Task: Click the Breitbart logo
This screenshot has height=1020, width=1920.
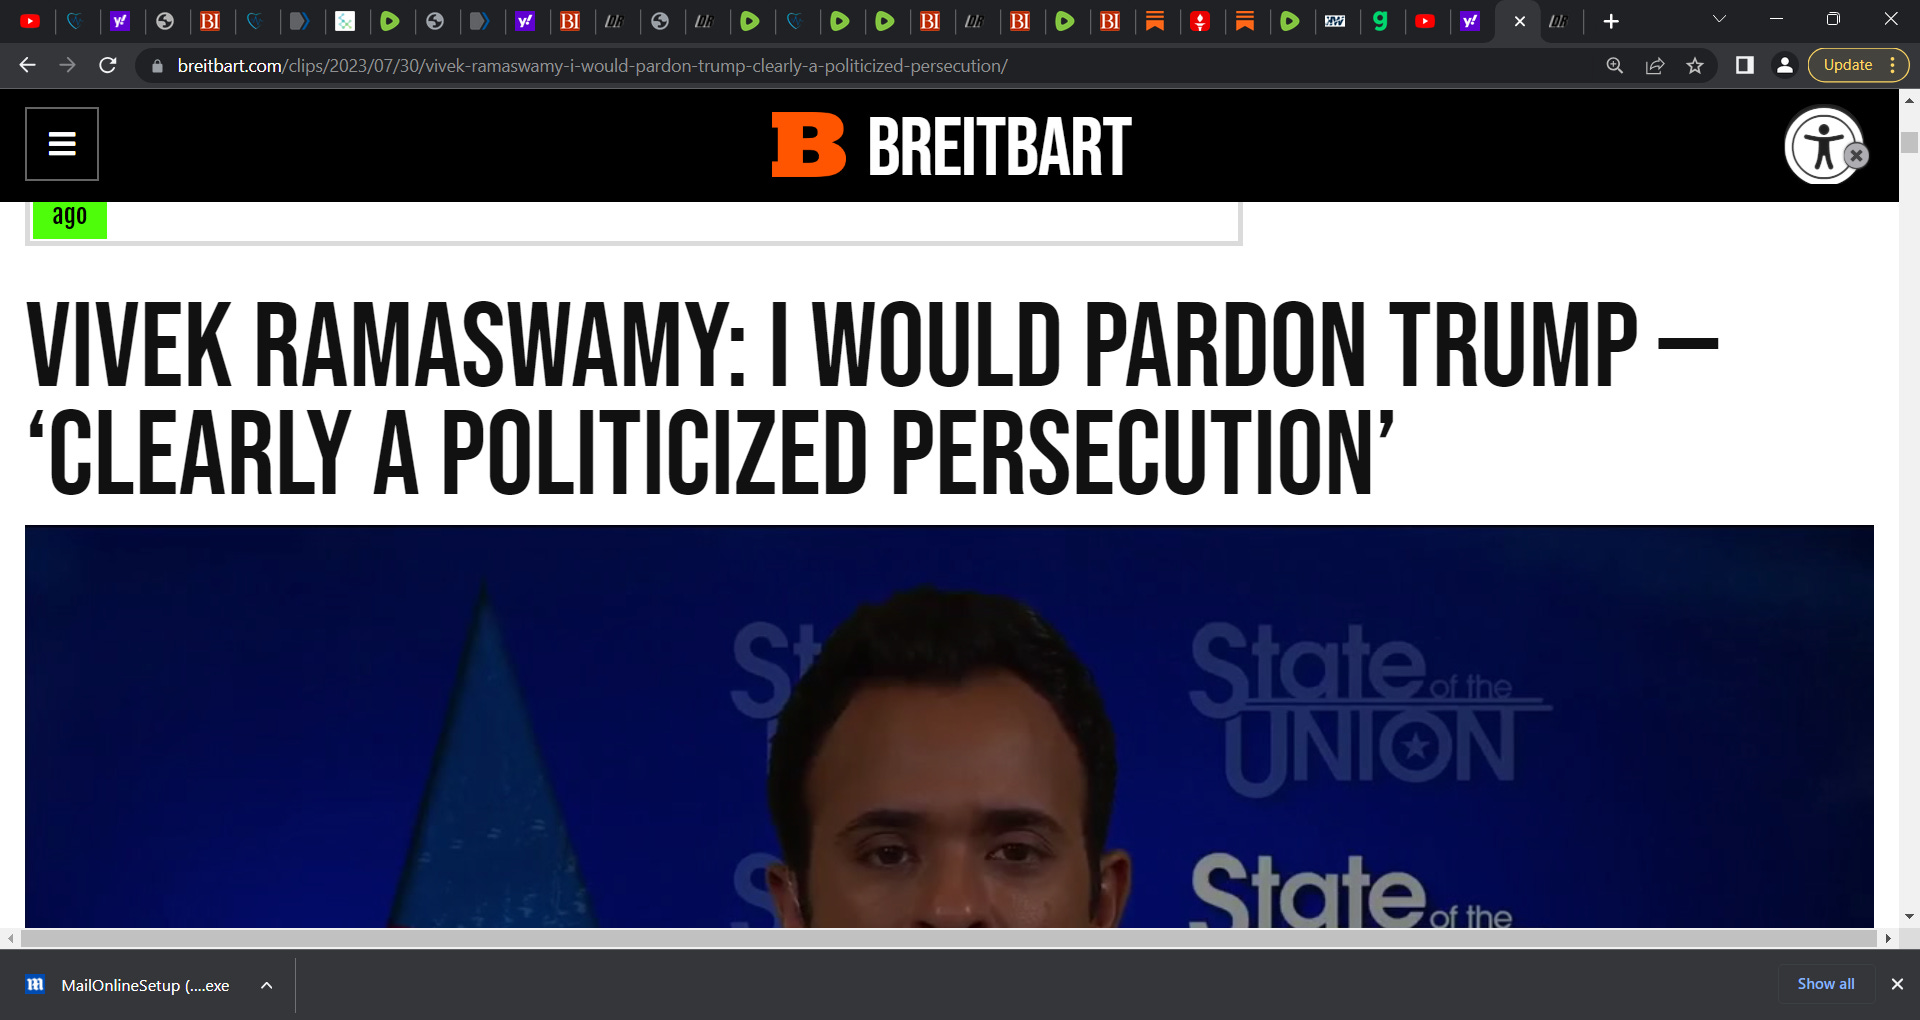Action: 951,146
